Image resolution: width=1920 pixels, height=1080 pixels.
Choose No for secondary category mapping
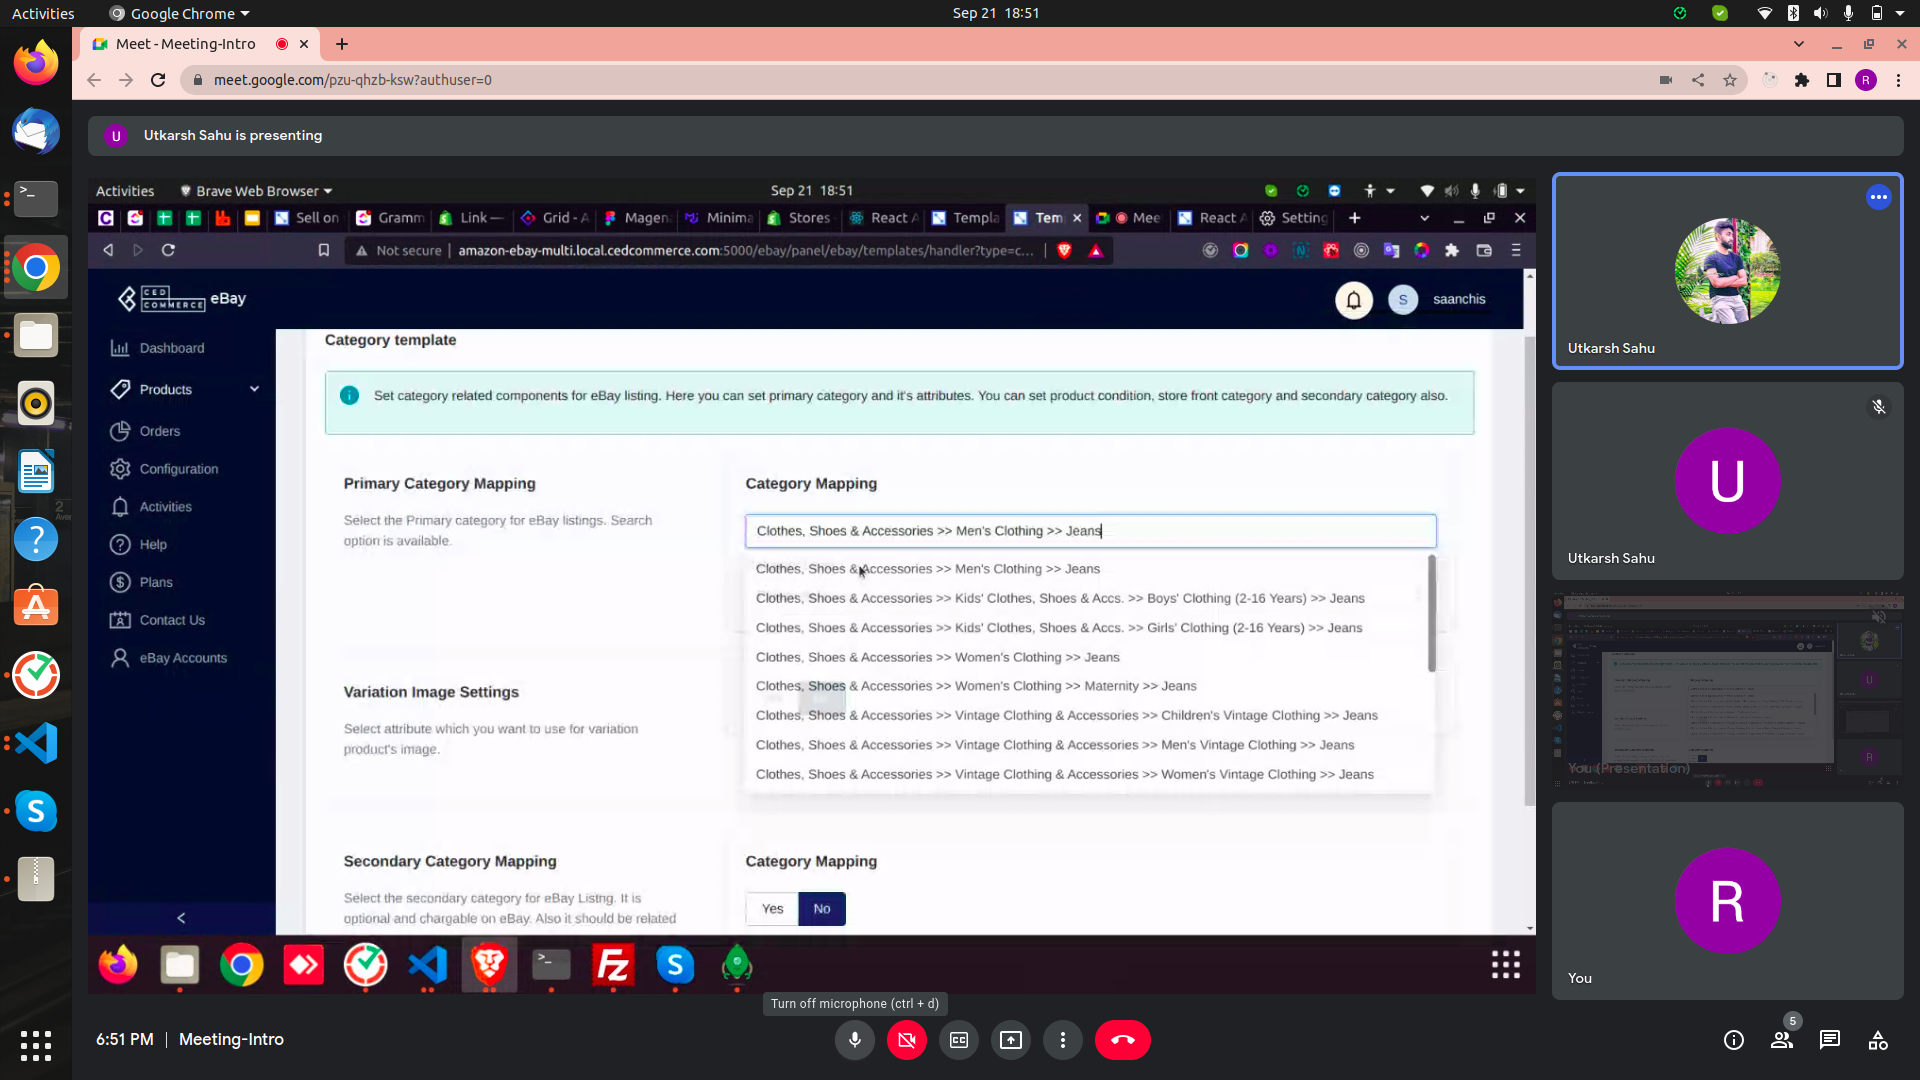coord(822,909)
